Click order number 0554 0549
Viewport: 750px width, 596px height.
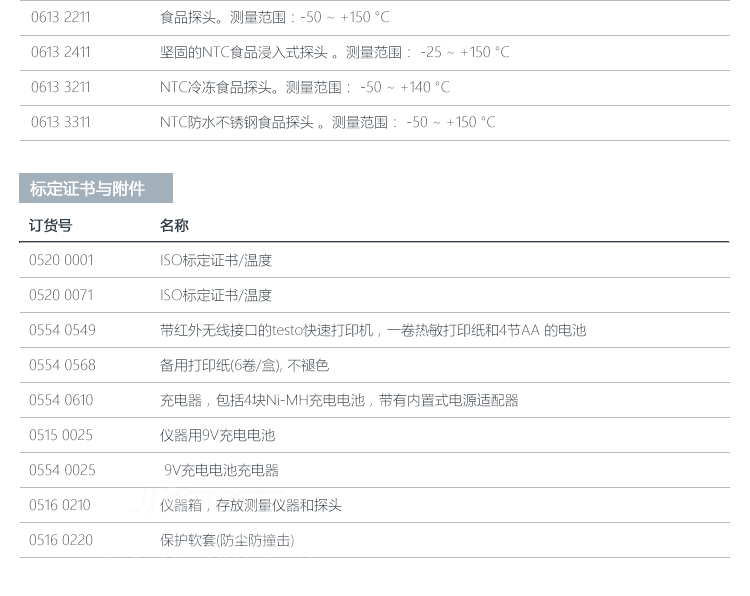click(x=62, y=330)
